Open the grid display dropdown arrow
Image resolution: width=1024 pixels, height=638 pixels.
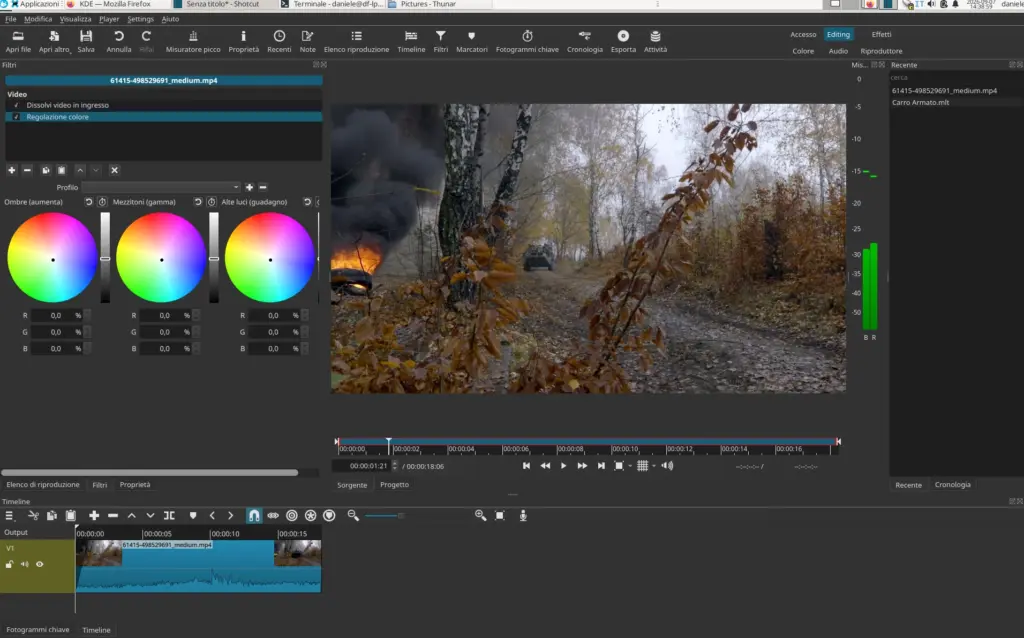pyautogui.click(x=654, y=466)
